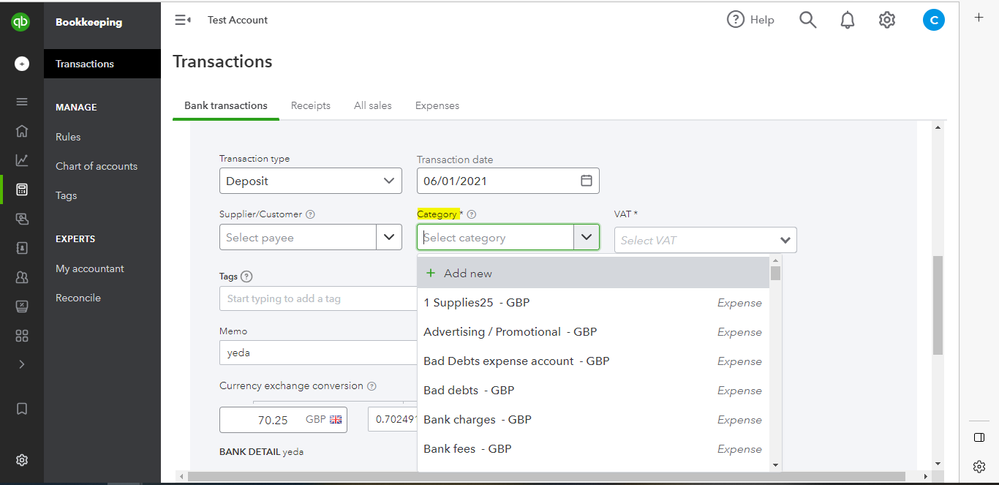Select the Bank transactions tab
This screenshot has height=485, width=999.
pos(226,106)
